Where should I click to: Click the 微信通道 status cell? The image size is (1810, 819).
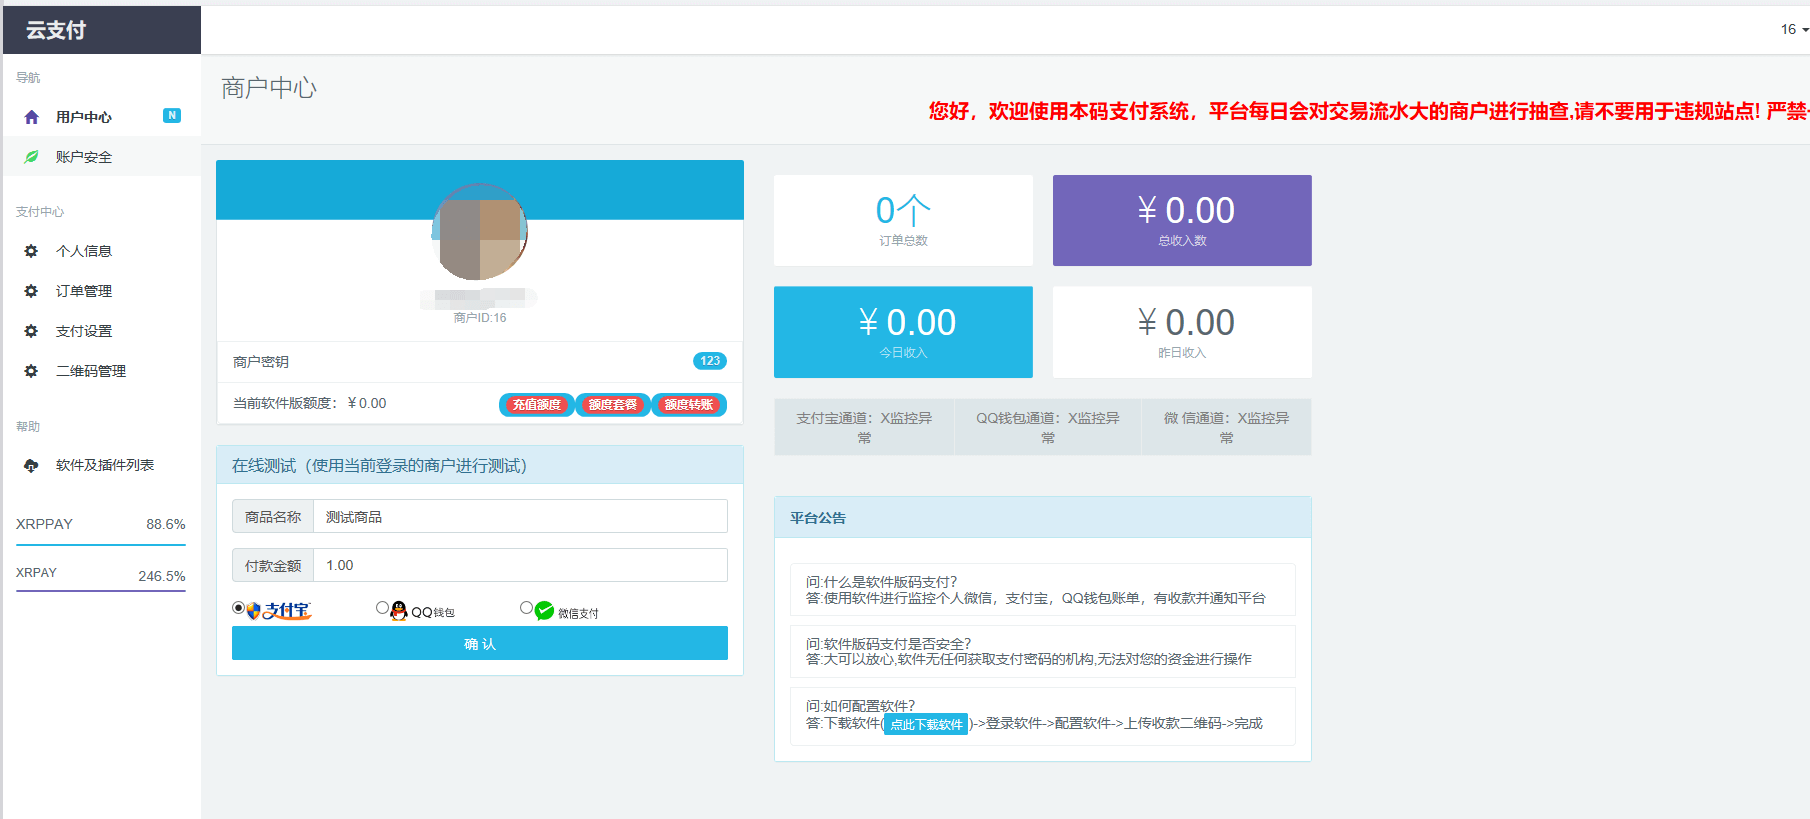tap(1226, 427)
